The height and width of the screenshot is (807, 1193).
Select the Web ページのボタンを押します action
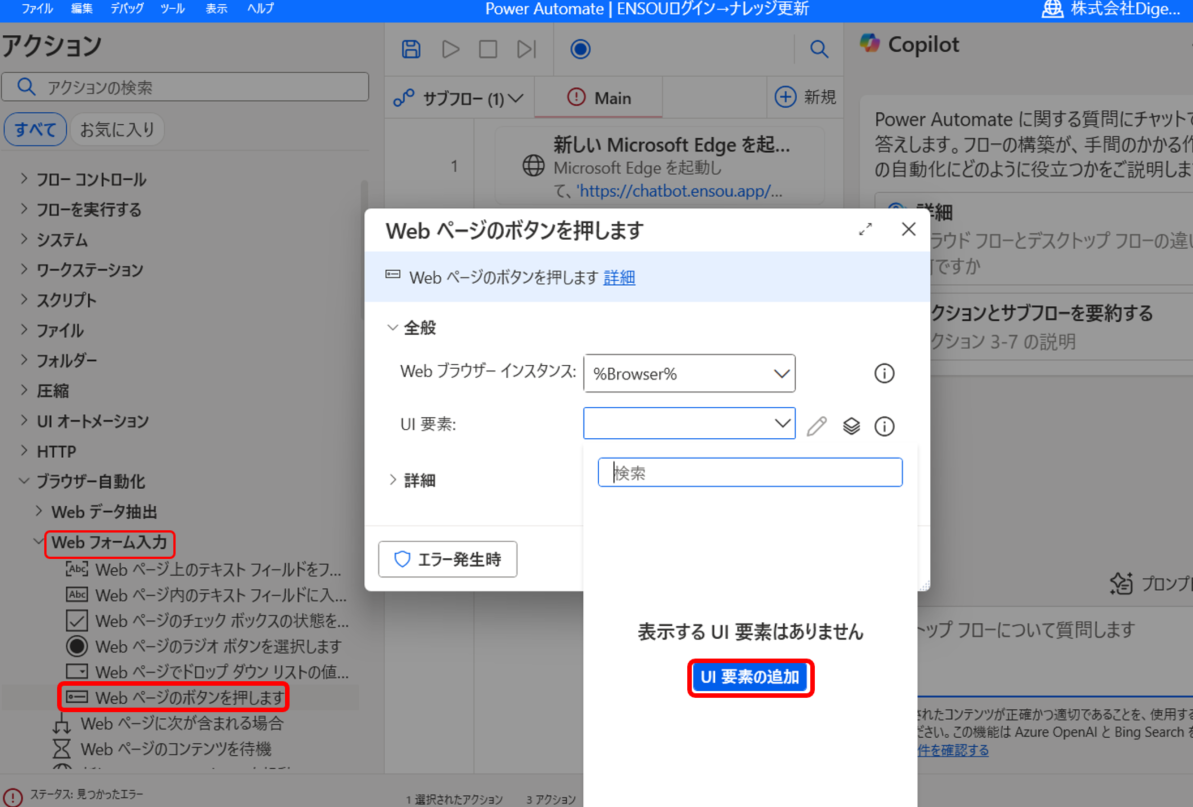pos(190,697)
